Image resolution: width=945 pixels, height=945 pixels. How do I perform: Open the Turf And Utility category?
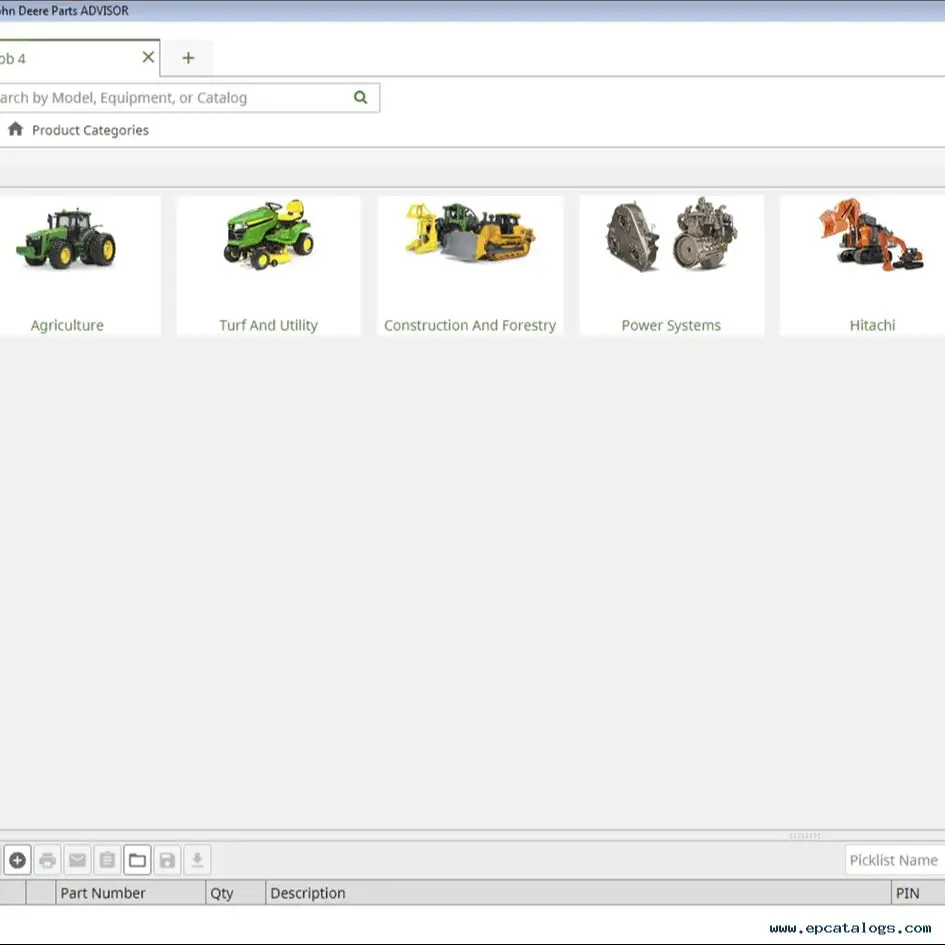coord(269,265)
